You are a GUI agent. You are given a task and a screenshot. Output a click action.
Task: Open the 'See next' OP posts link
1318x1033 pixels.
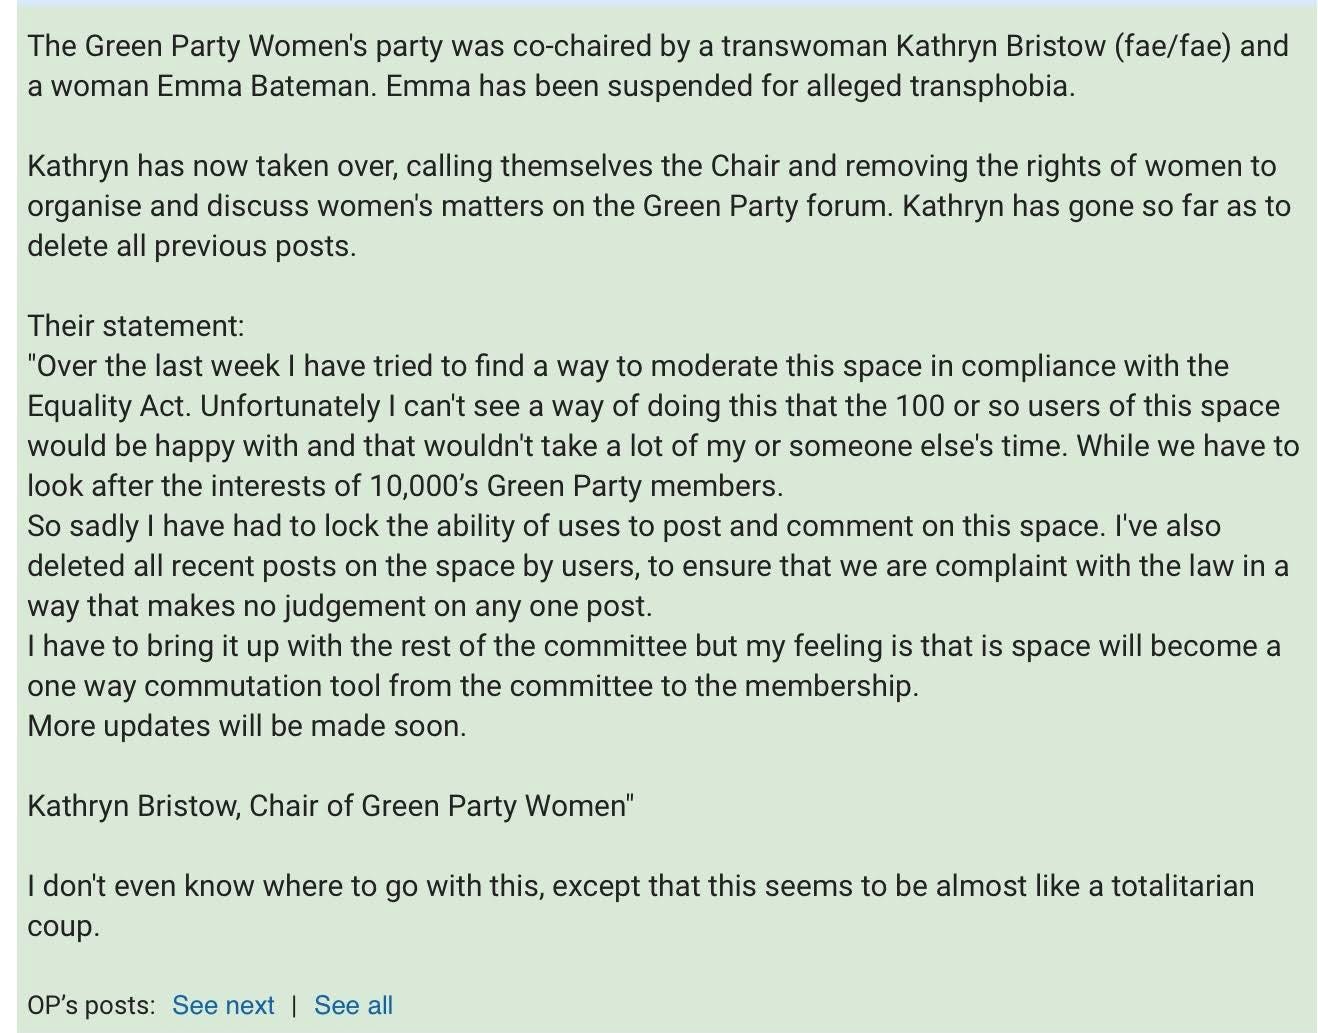[x=223, y=1005]
